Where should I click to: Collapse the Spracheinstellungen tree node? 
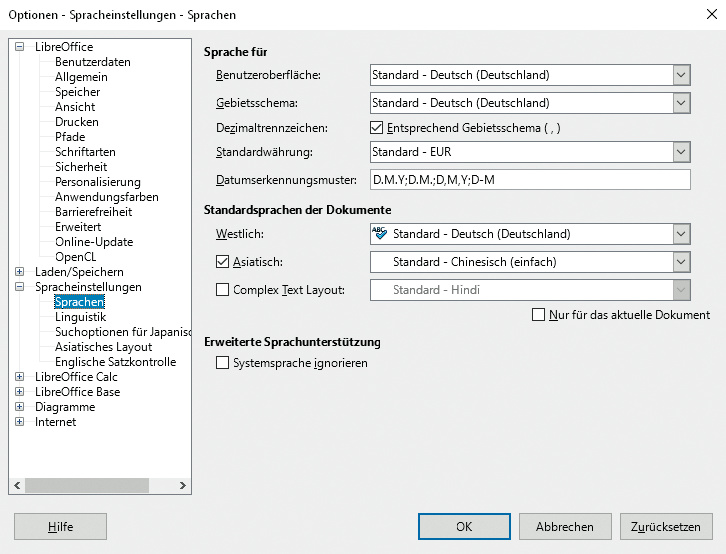click(19, 286)
